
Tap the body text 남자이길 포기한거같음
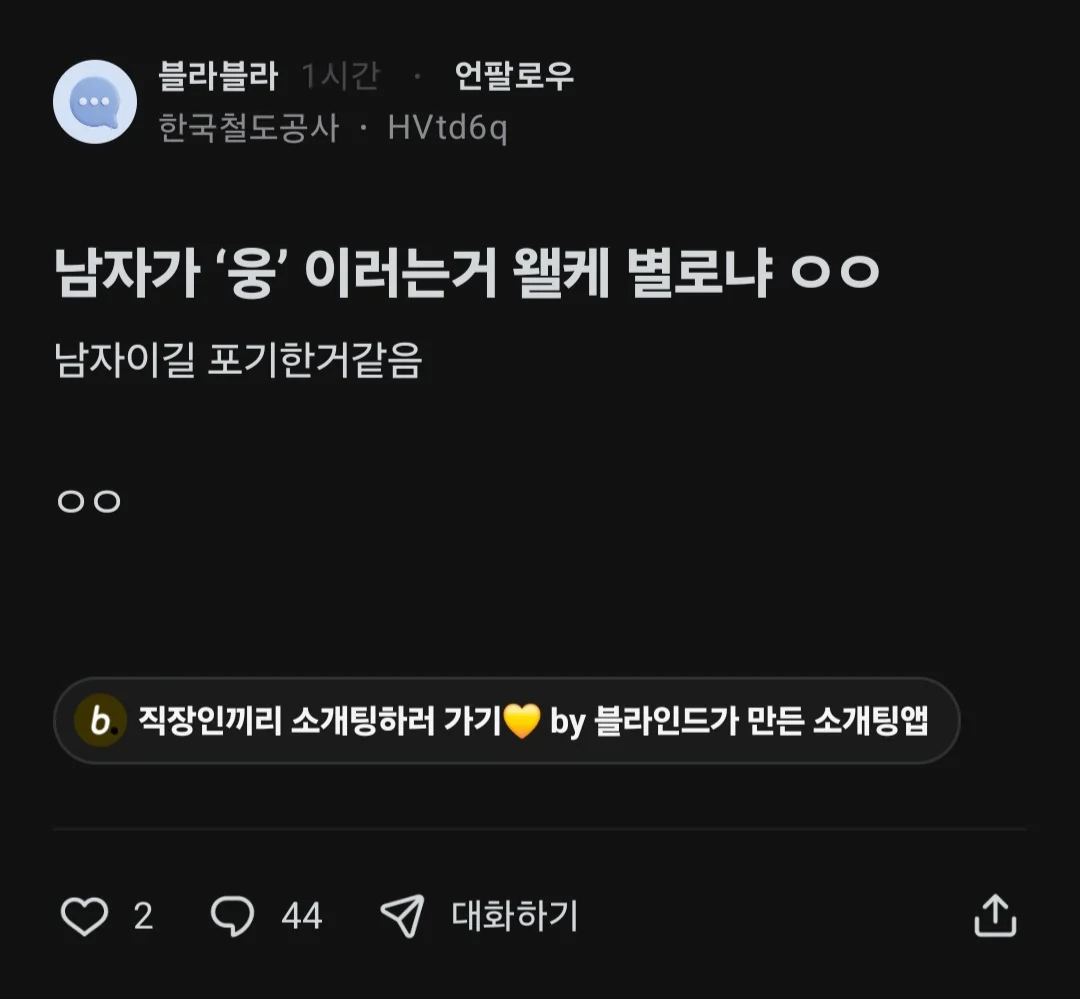238,361
